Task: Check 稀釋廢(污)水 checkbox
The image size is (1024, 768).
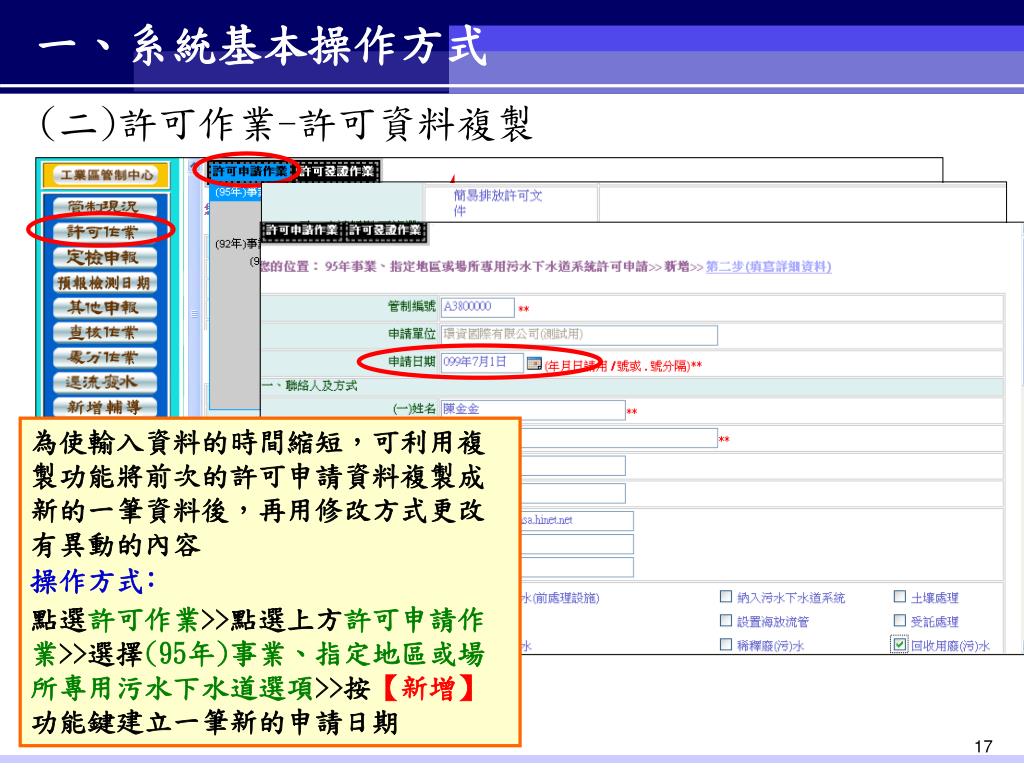Action: [726, 645]
